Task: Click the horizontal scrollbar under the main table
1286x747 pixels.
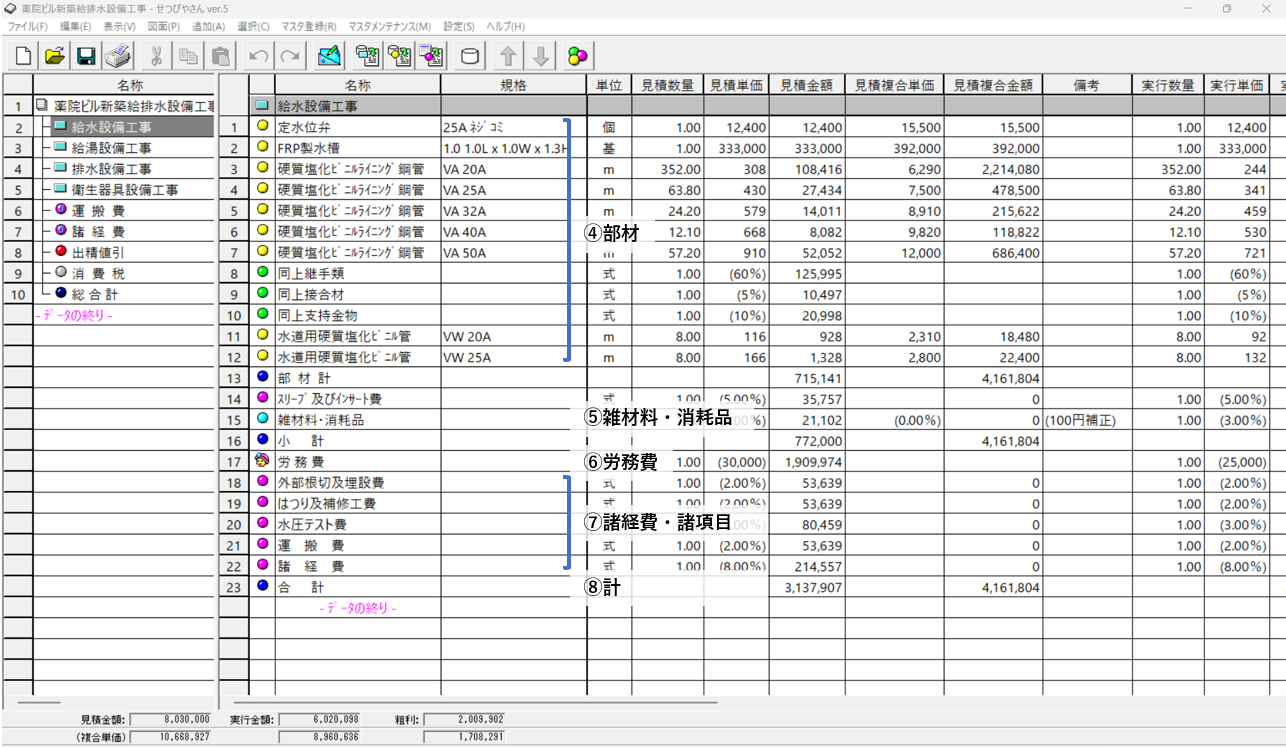Action: pos(470,703)
